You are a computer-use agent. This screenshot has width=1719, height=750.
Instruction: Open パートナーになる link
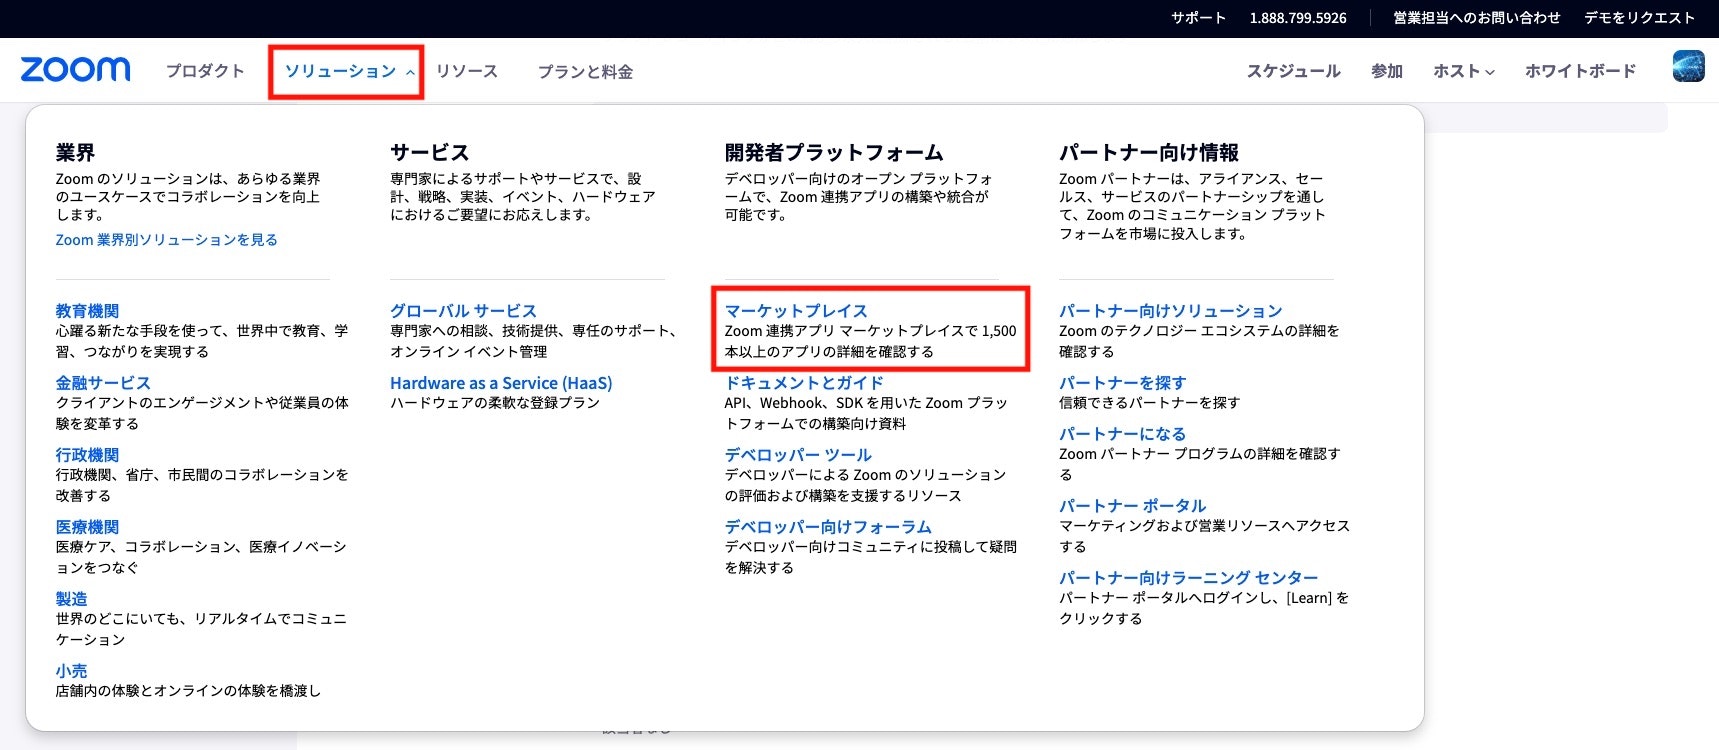pyautogui.click(x=1122, y=434)
